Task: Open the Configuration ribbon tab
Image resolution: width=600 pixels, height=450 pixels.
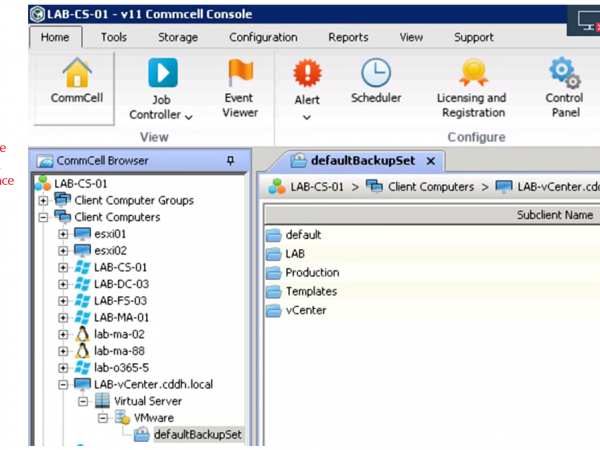Action: coord(263,37)
